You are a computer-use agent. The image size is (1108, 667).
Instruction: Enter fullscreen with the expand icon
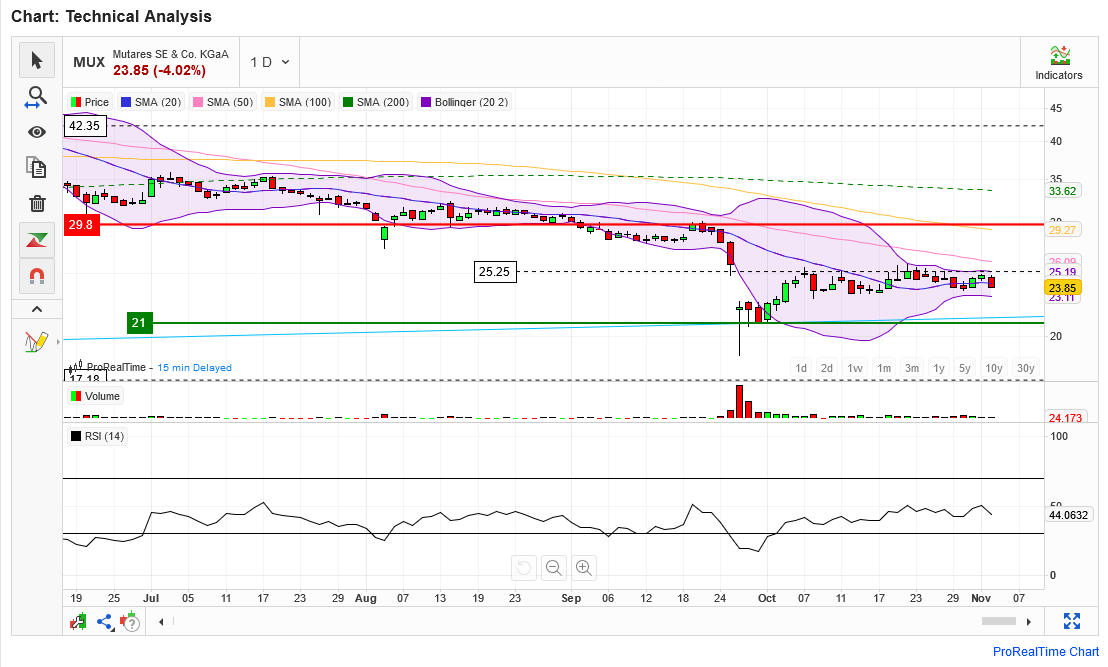(1072, 621)
